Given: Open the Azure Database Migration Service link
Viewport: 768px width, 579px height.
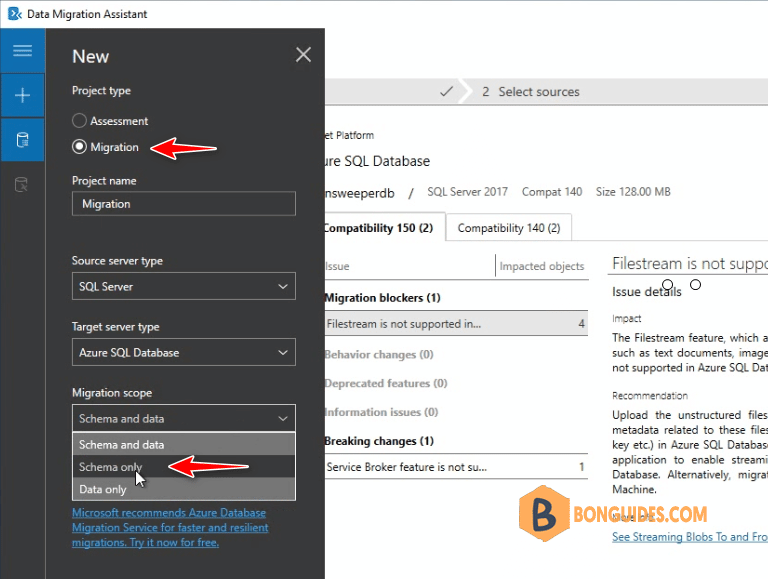Looking at the screenshot, I should 170,528.
